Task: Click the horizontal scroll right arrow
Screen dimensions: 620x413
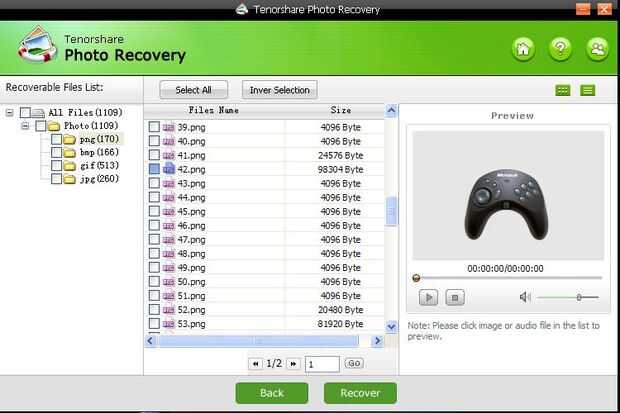Action: coord(378,341)
